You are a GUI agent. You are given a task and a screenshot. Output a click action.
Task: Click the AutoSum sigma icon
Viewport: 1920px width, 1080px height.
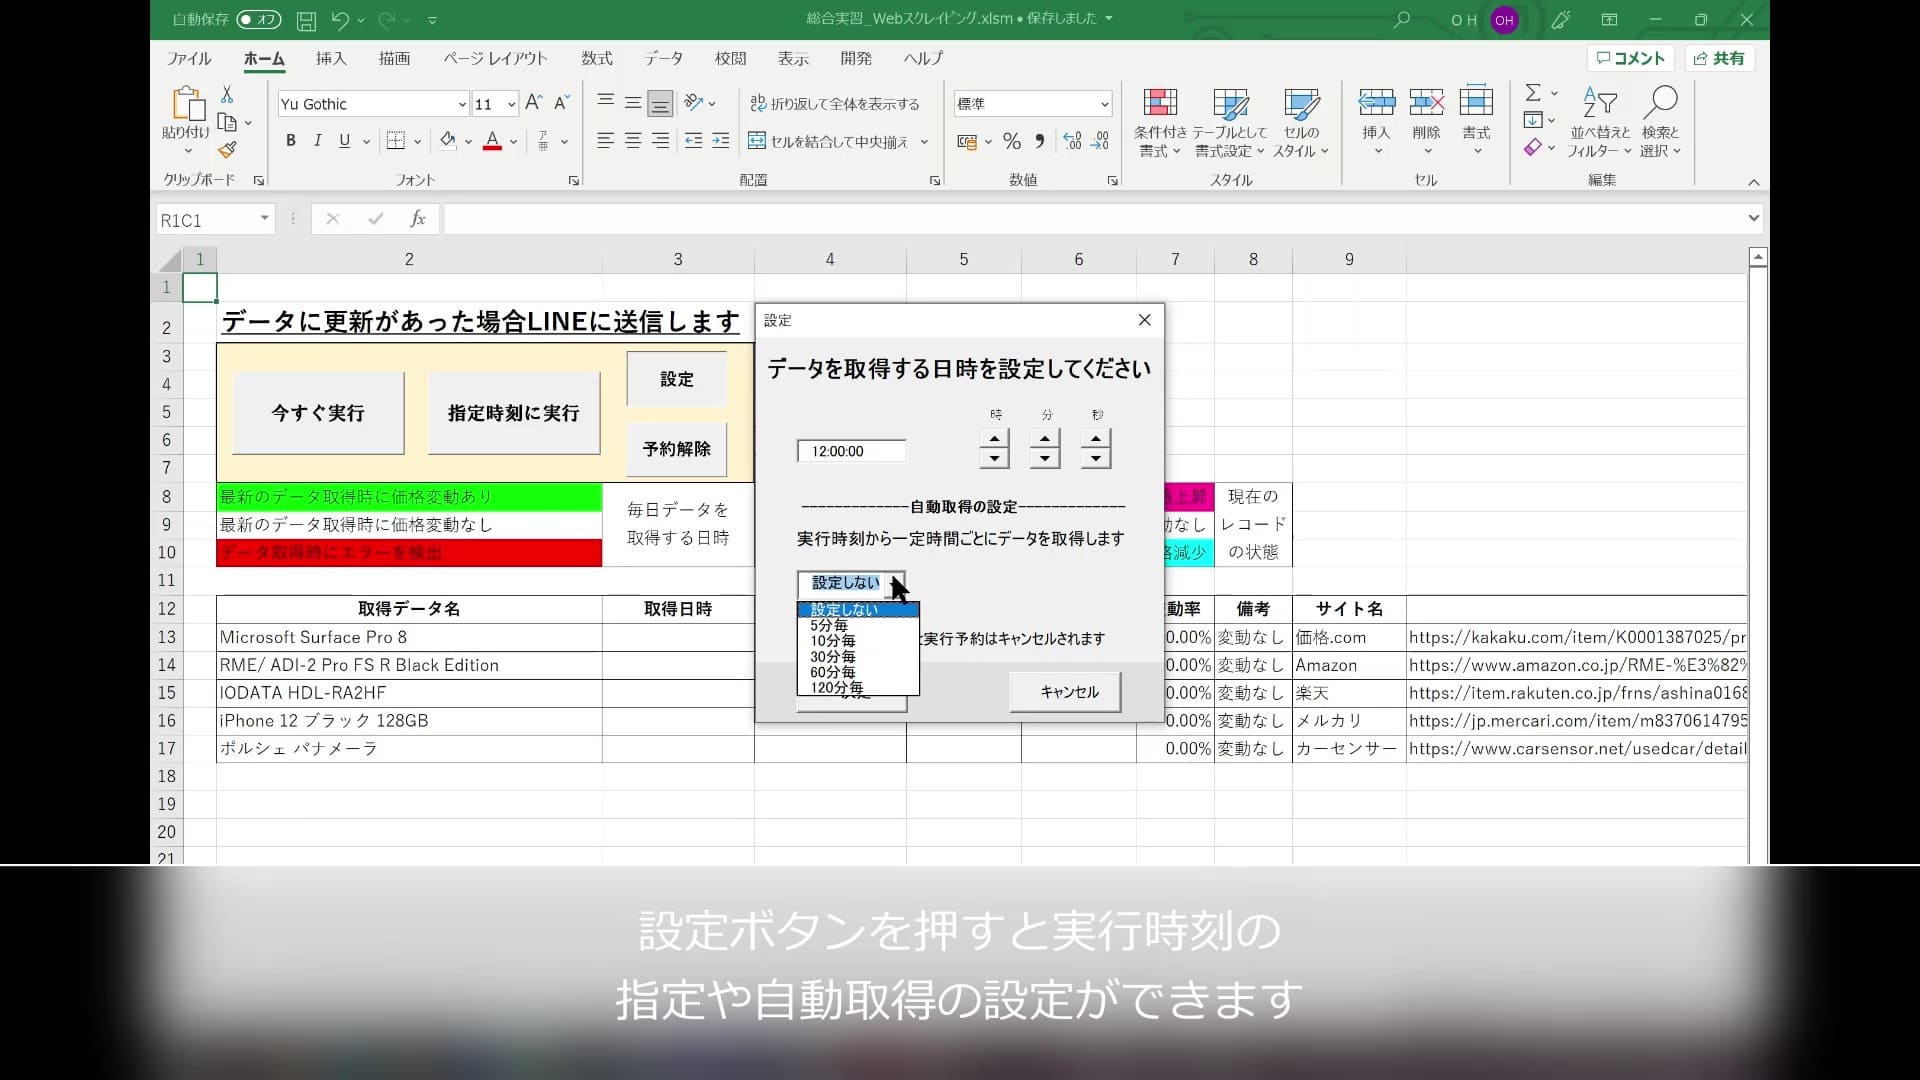click(x=1532, y=93)
